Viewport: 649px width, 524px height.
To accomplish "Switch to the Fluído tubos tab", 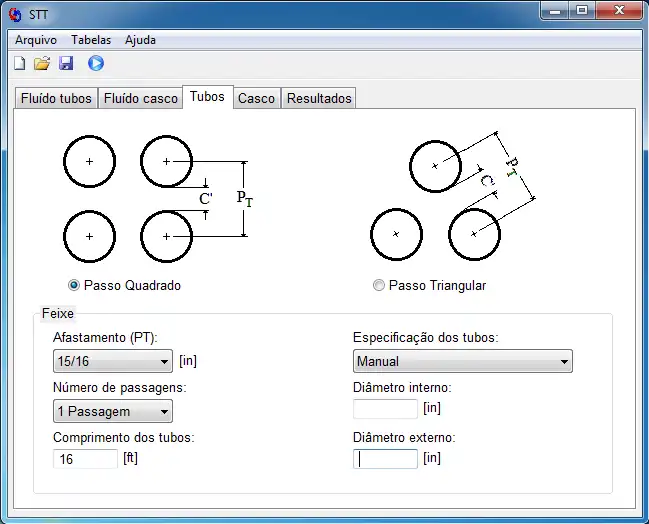I will [56, 99].
